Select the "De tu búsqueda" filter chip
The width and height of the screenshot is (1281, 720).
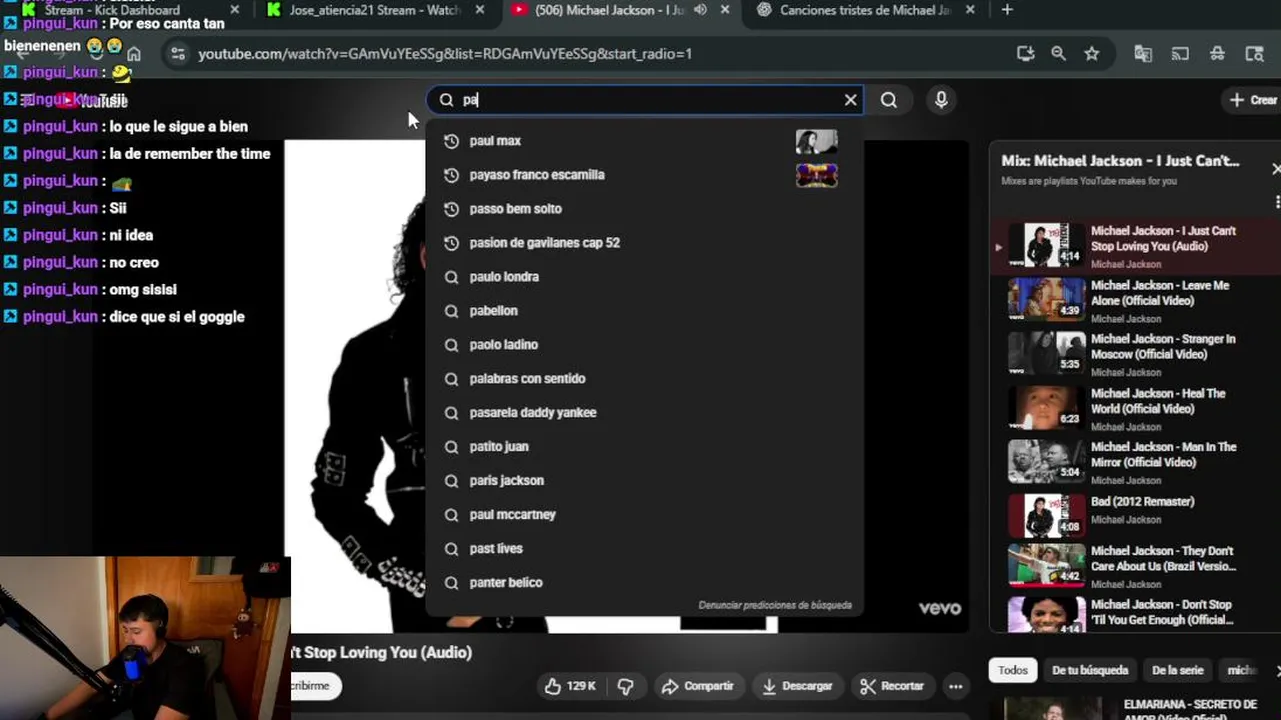[1090, 671]
